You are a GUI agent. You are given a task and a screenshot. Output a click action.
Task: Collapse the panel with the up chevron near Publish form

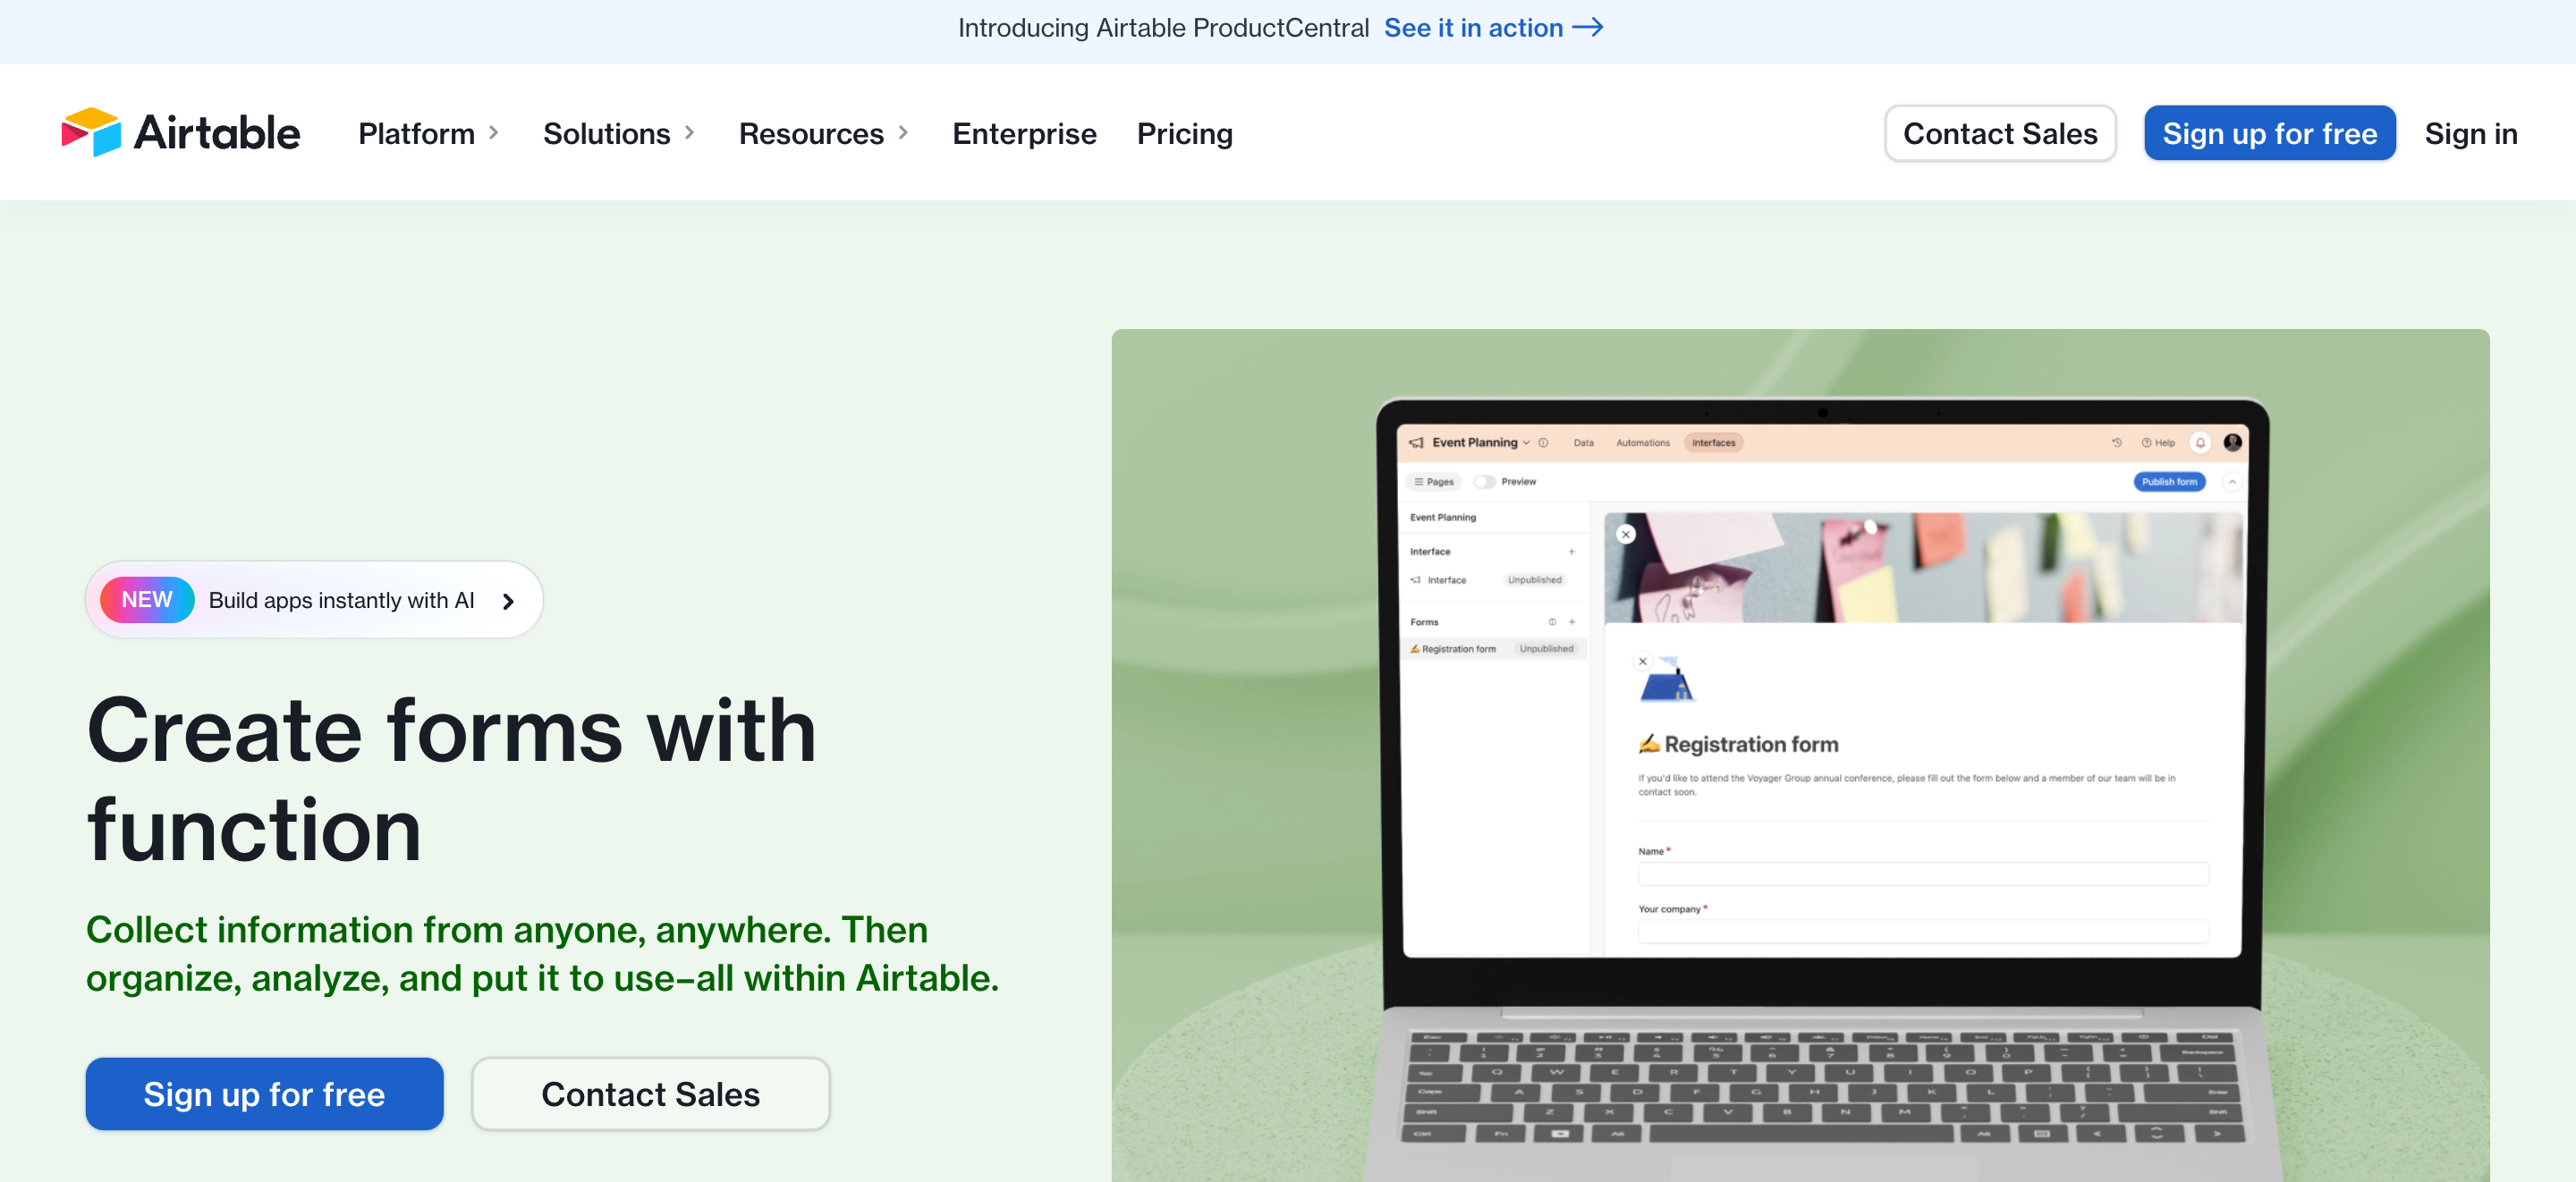pyautogui.click(x=2232, y=482)
